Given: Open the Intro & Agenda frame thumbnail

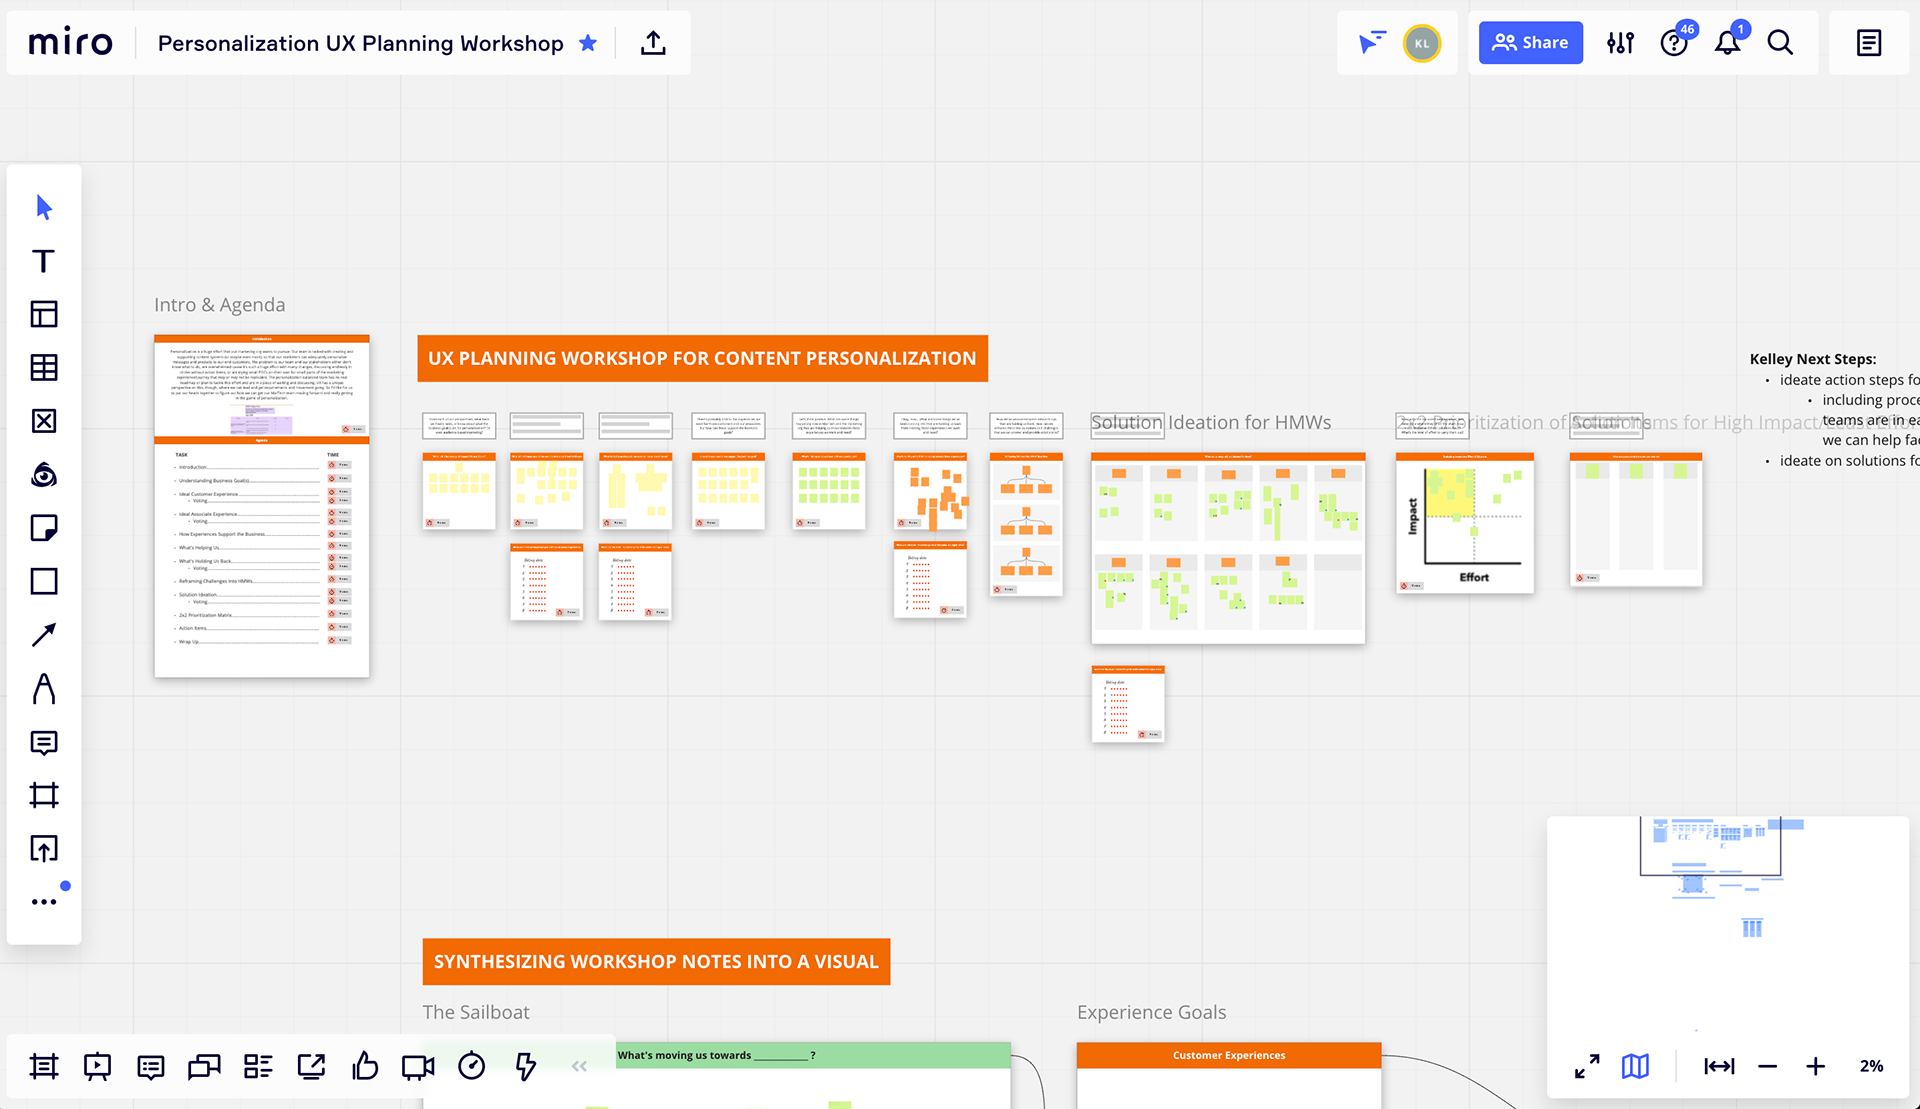Looking at the screenshot, I should (x=262, y=506).
